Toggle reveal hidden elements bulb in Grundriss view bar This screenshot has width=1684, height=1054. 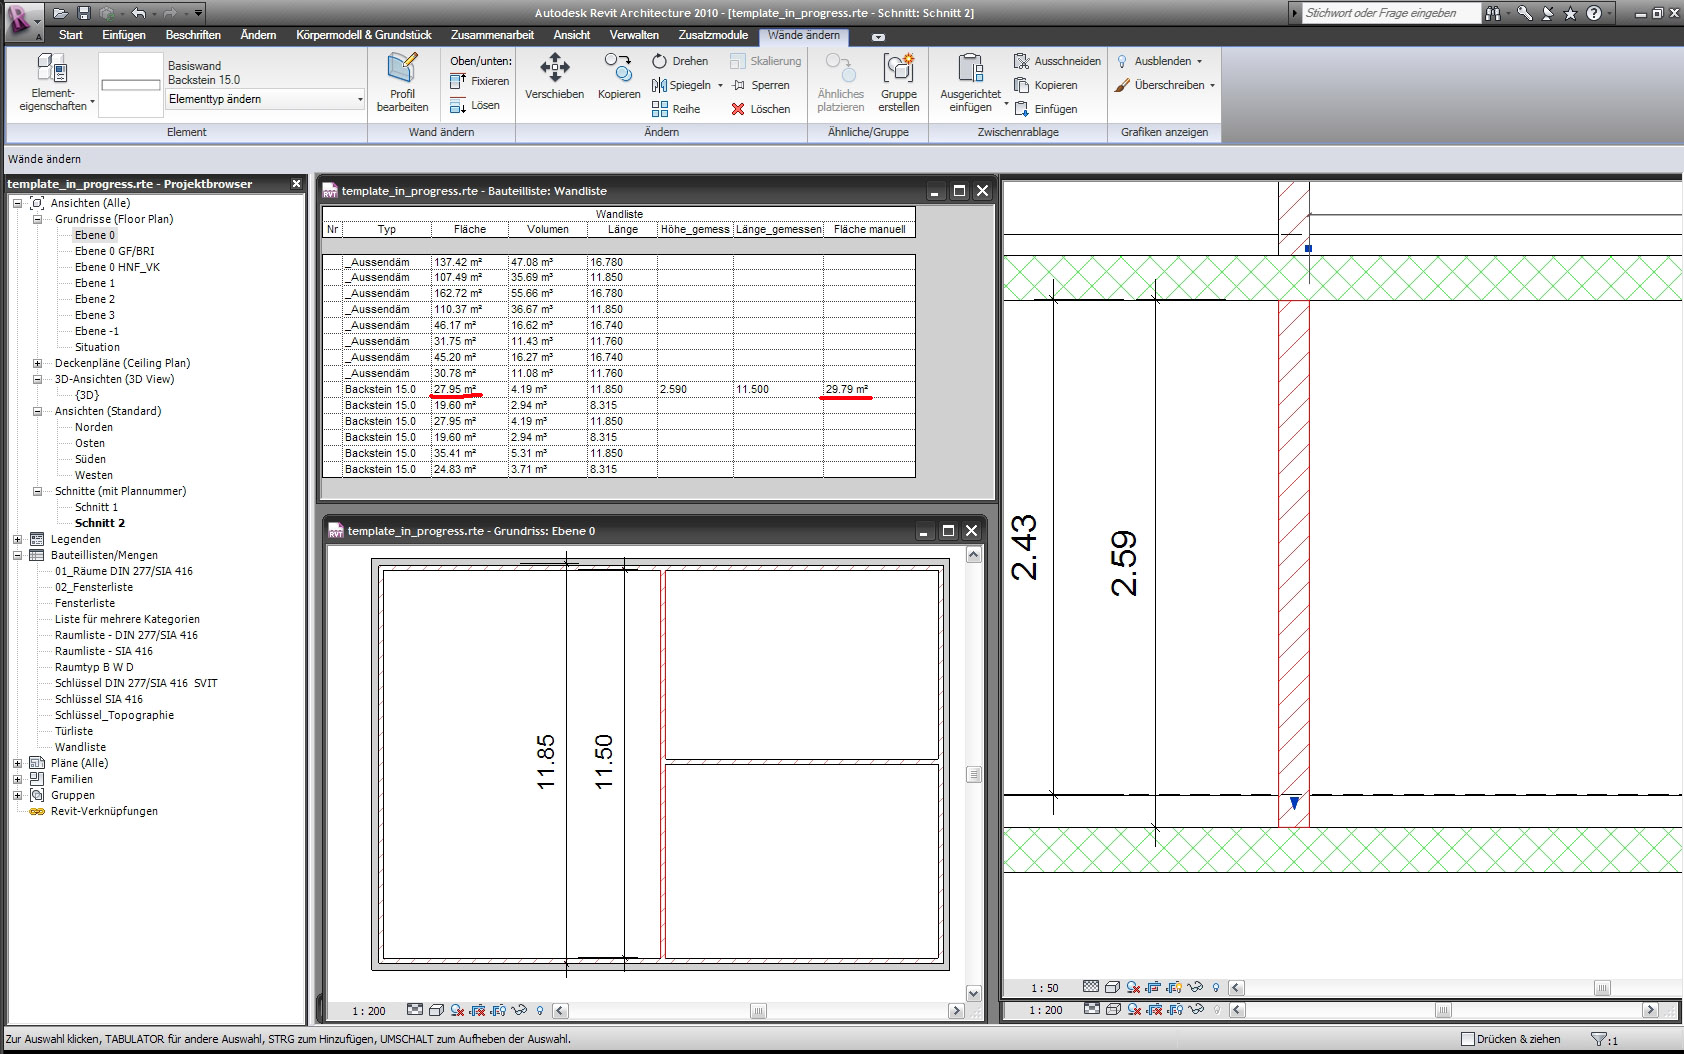tap(540, 1010)
